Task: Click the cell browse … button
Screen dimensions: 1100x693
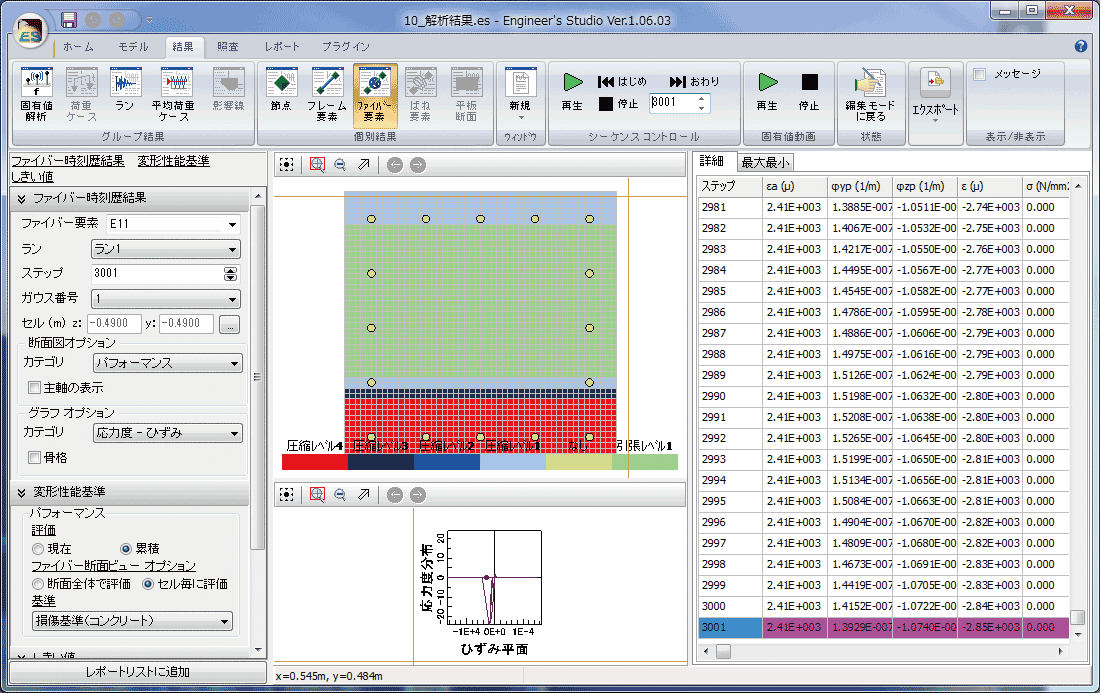Action: [229, 324]
